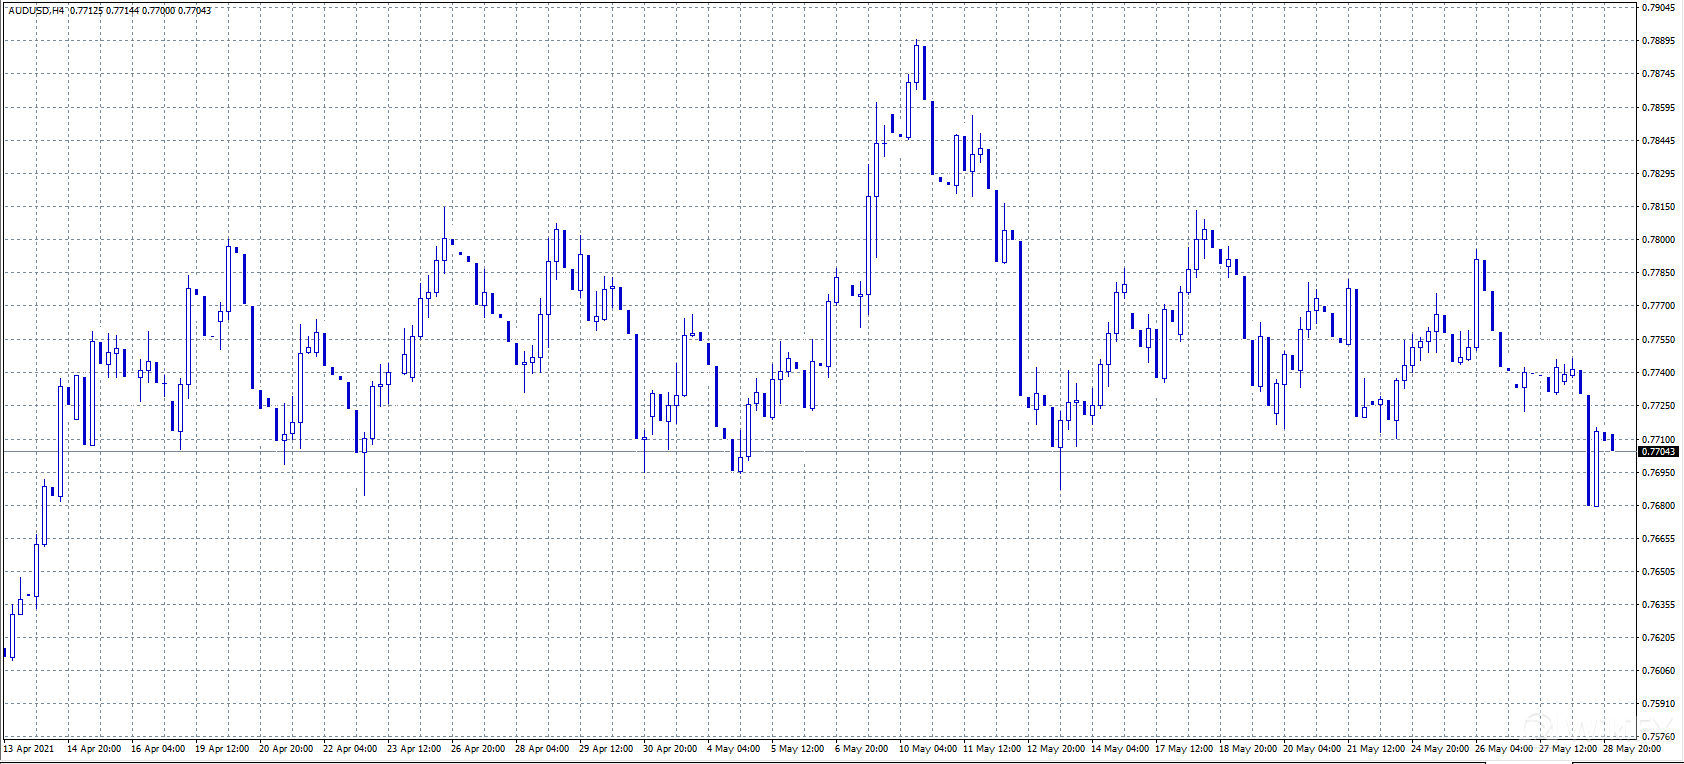The image size is (1684, 764).
Task: Click the 0.77400 price axis label
Action: point(1658,373)
